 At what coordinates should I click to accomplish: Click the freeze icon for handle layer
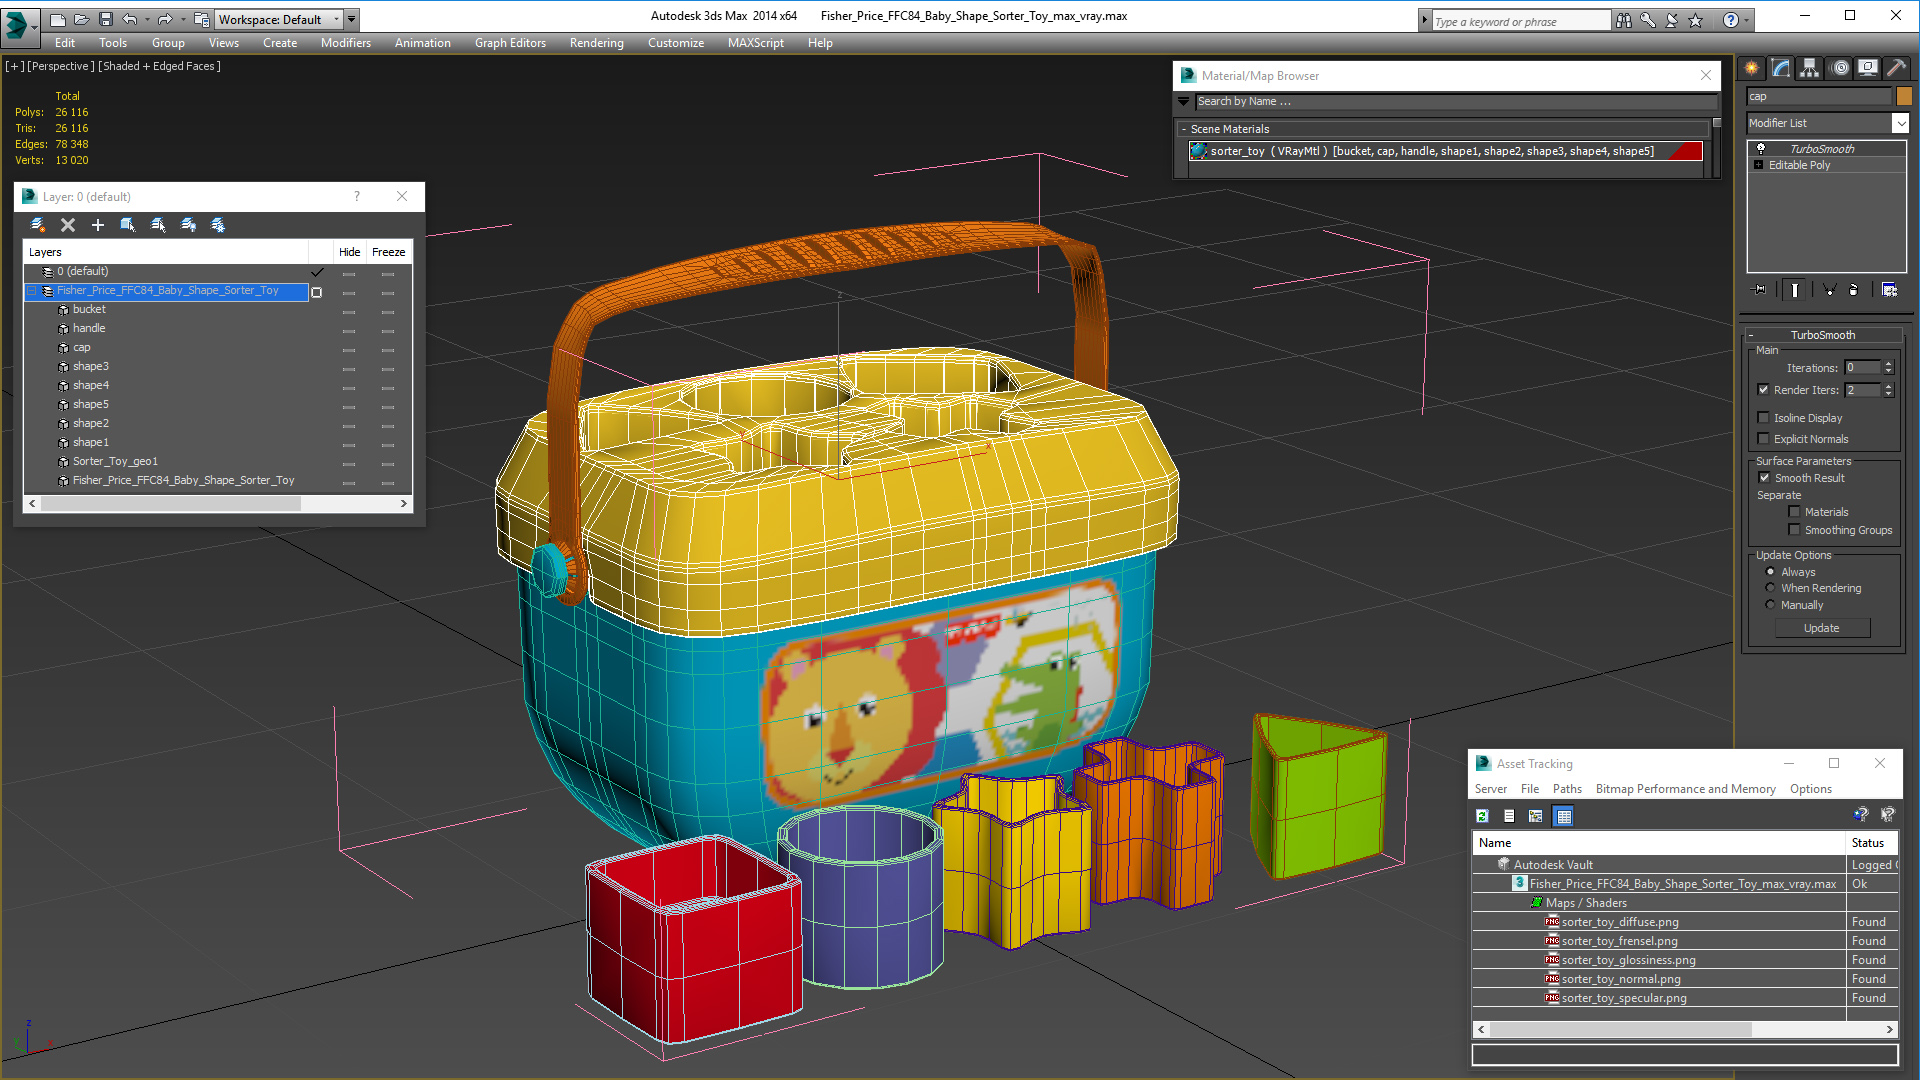coord(388,328)
